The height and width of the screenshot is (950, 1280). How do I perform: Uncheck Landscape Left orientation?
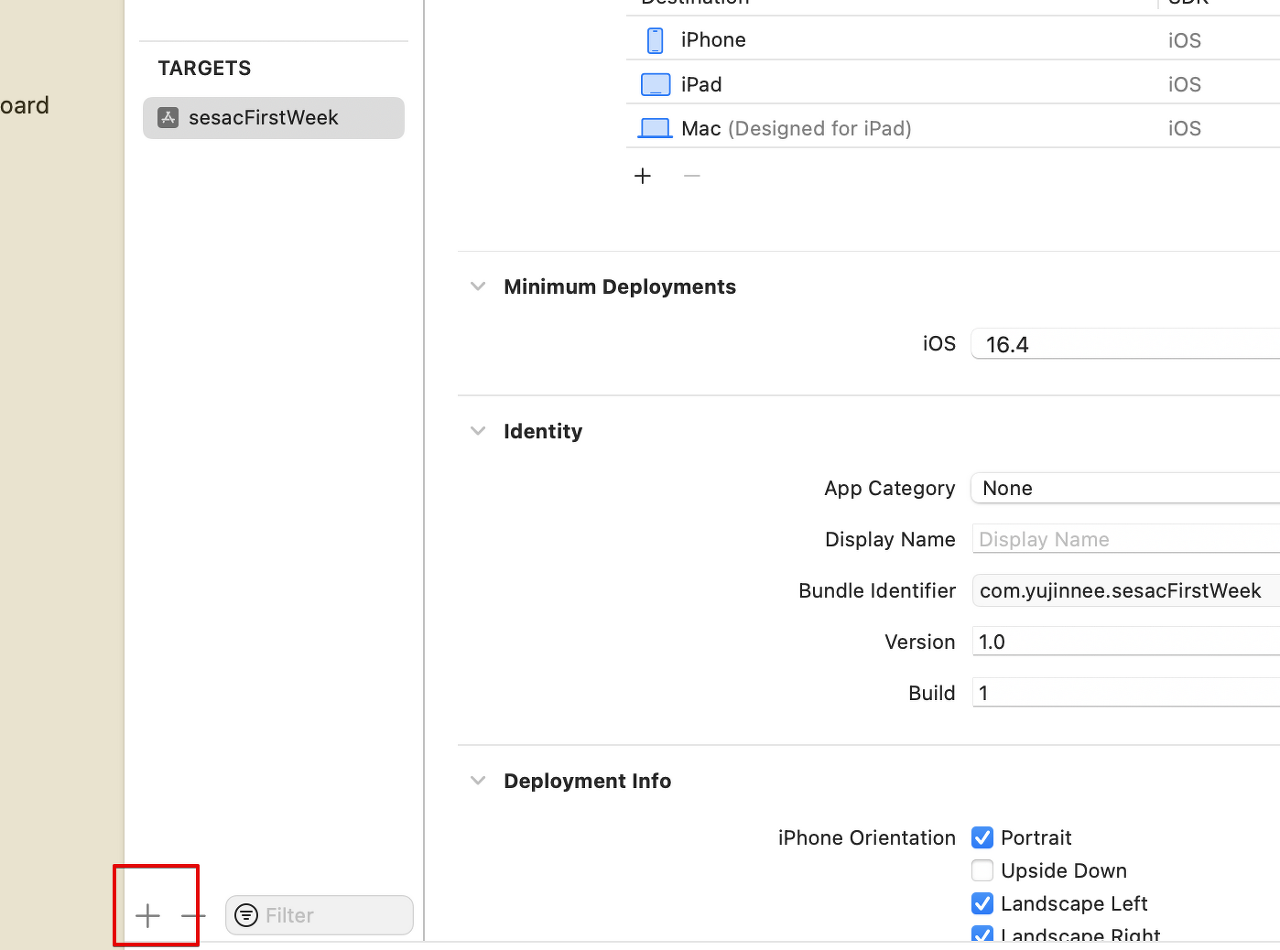[x=983, y=904]
